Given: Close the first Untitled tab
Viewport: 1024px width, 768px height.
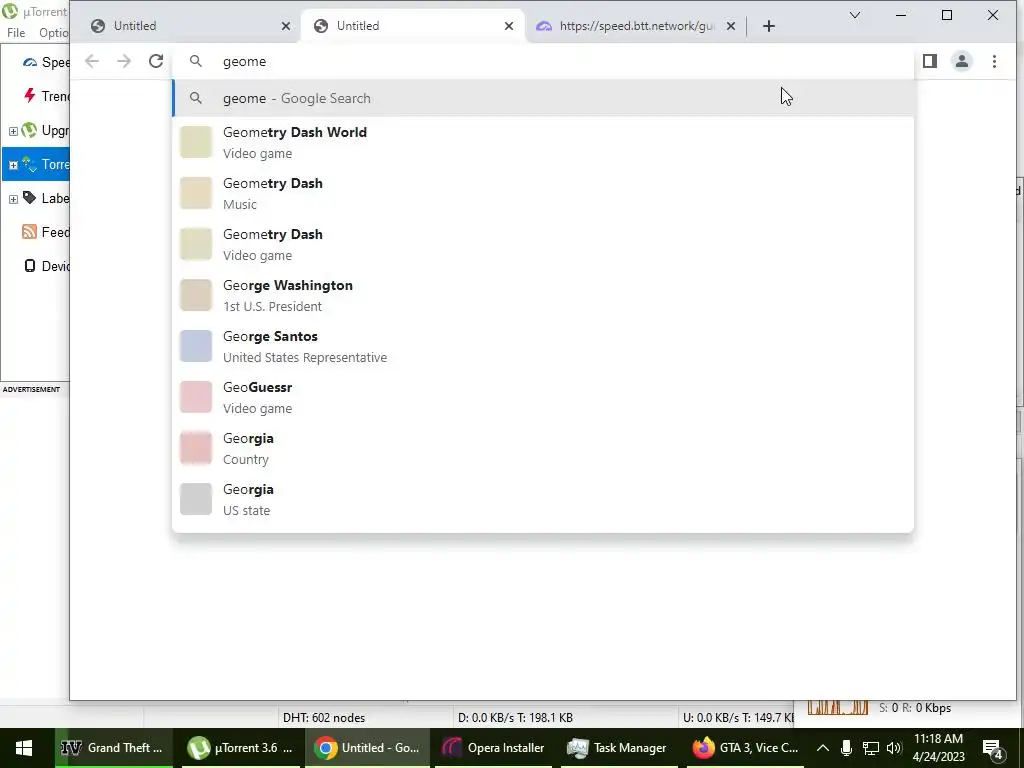Looking at the screenshot, I should coord(286,26).
